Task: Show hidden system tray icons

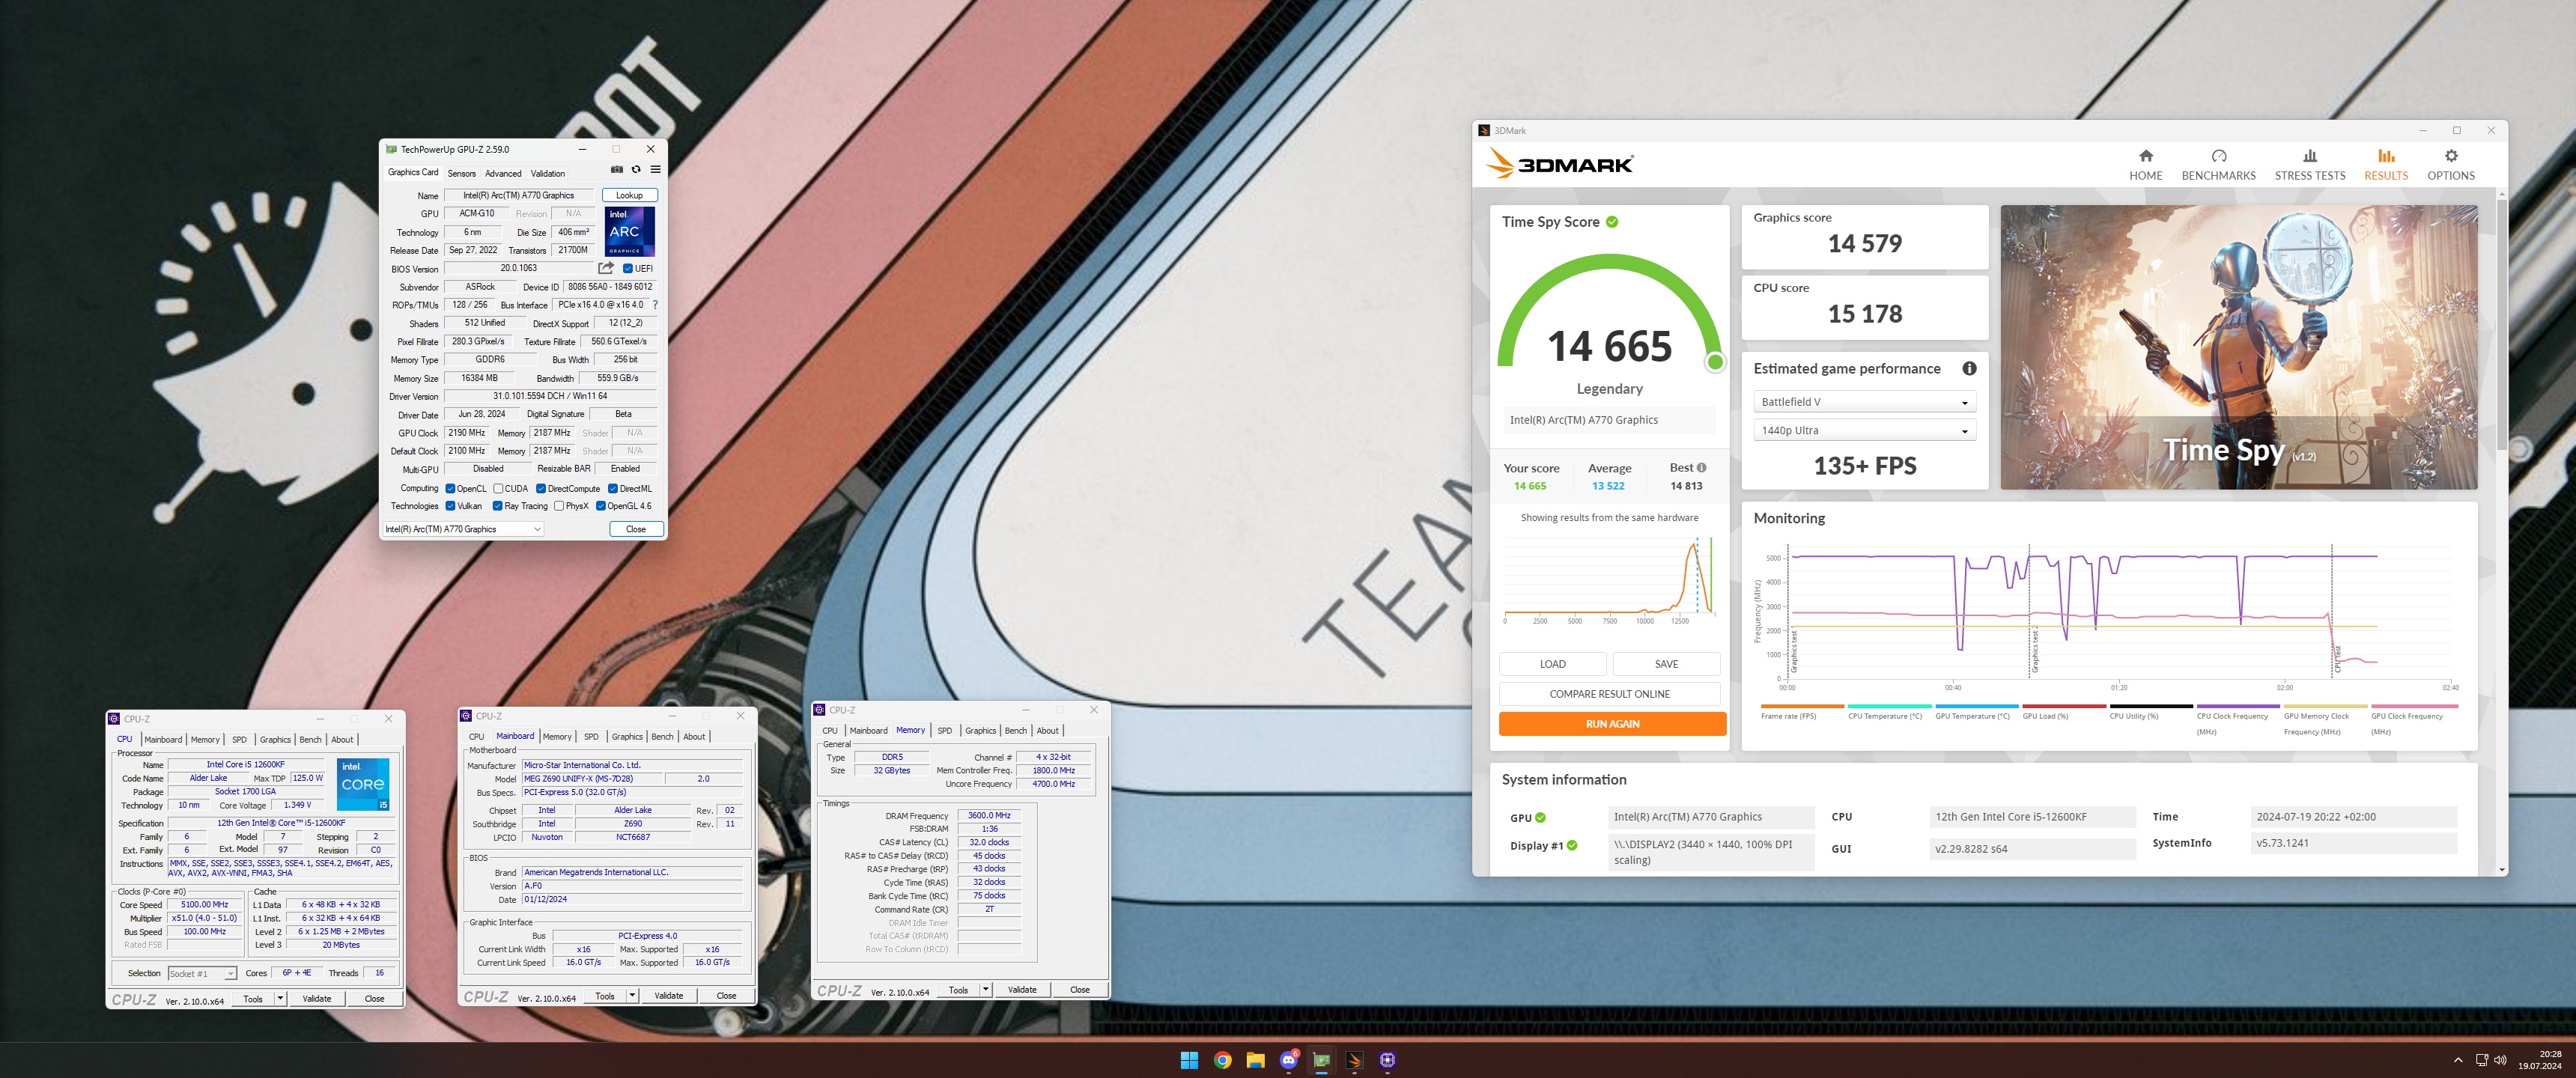Action: 2458,1060
